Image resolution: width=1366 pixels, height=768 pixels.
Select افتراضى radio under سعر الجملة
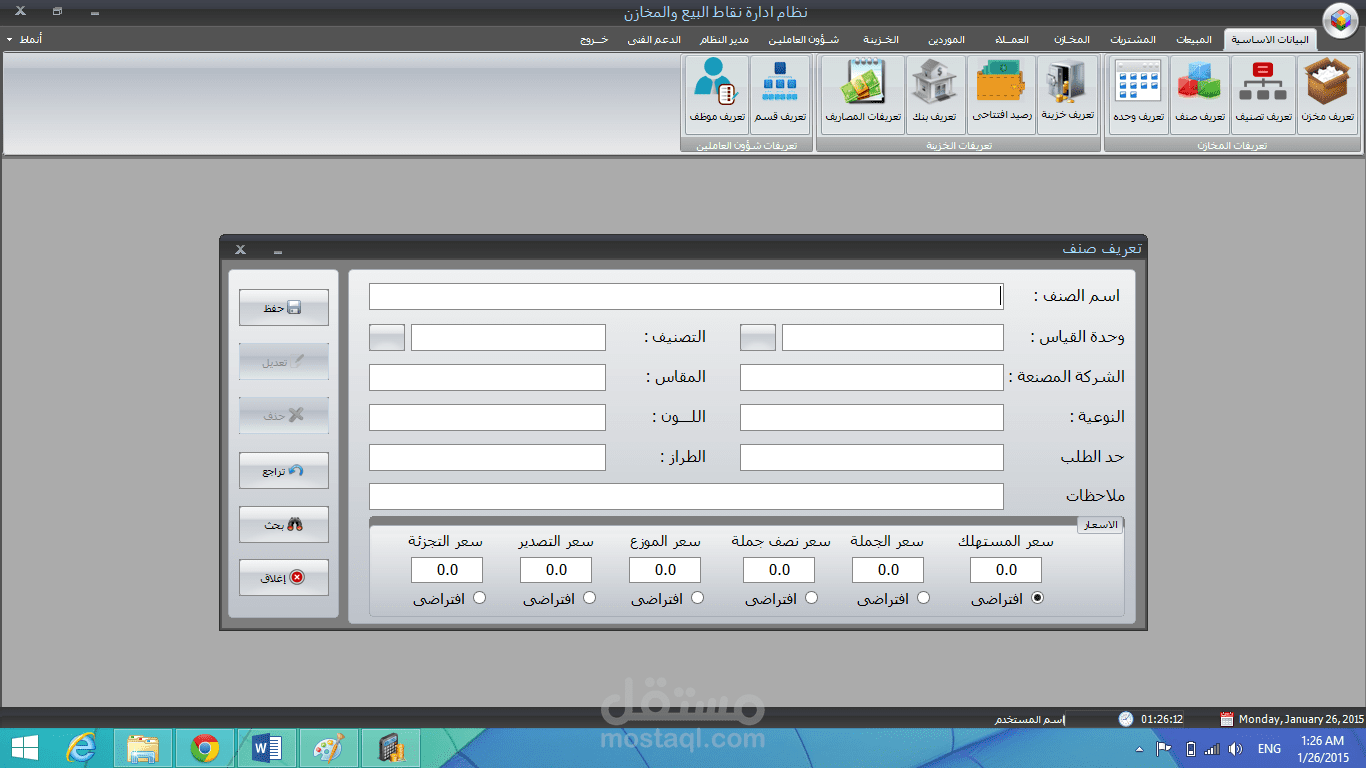click(x=923, y=597)
